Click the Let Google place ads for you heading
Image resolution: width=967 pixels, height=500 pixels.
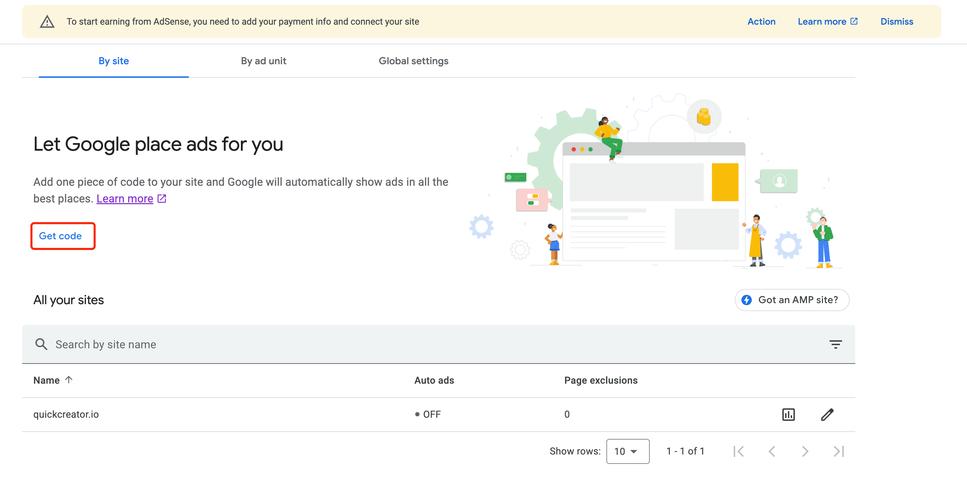point(158,144)
